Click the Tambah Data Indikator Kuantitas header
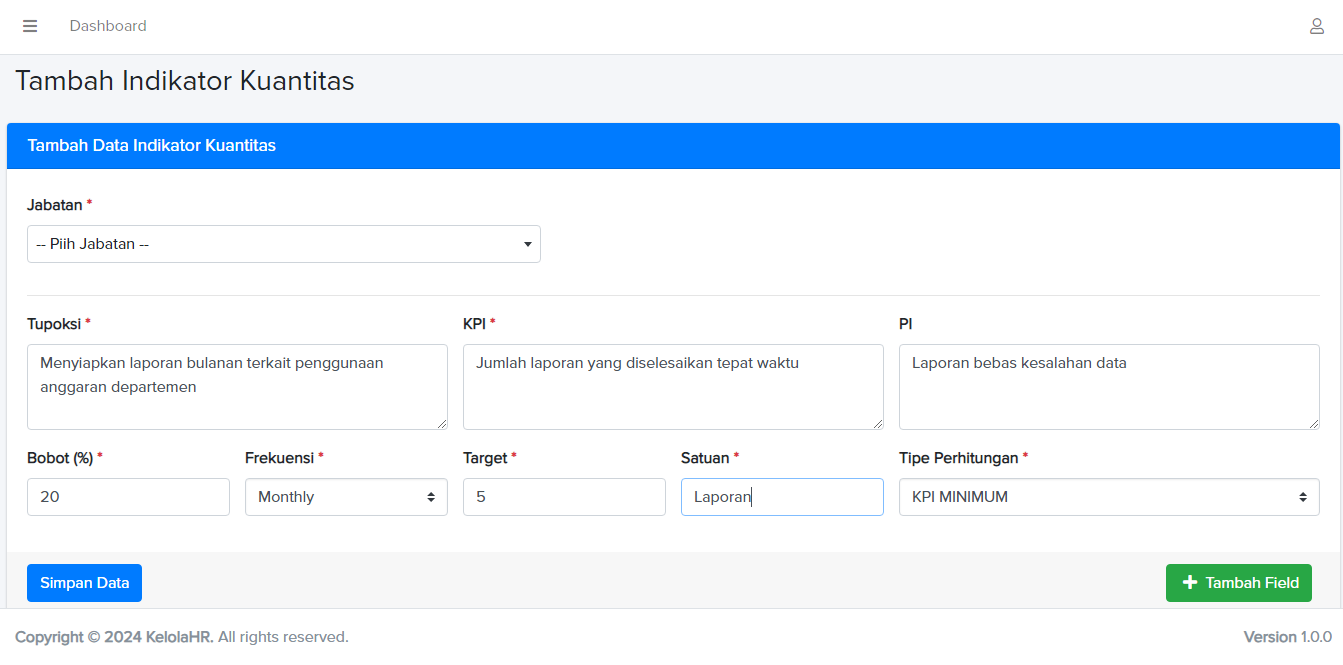 pos(151,146)
